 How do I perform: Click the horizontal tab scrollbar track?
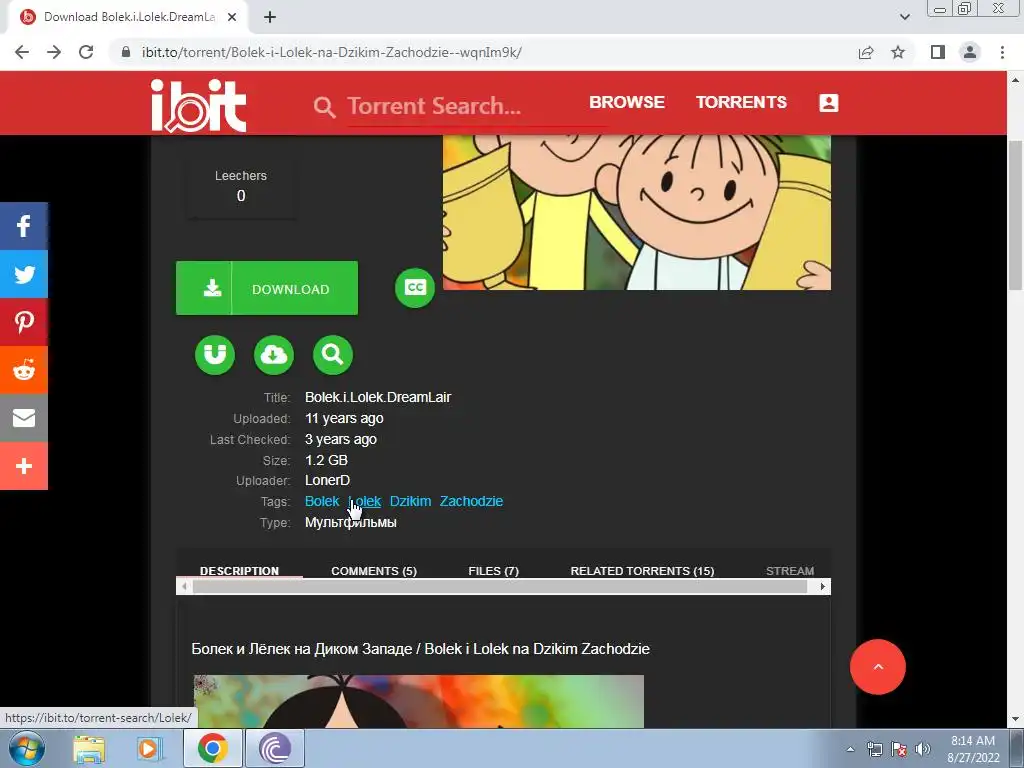[x=500, y=586]
